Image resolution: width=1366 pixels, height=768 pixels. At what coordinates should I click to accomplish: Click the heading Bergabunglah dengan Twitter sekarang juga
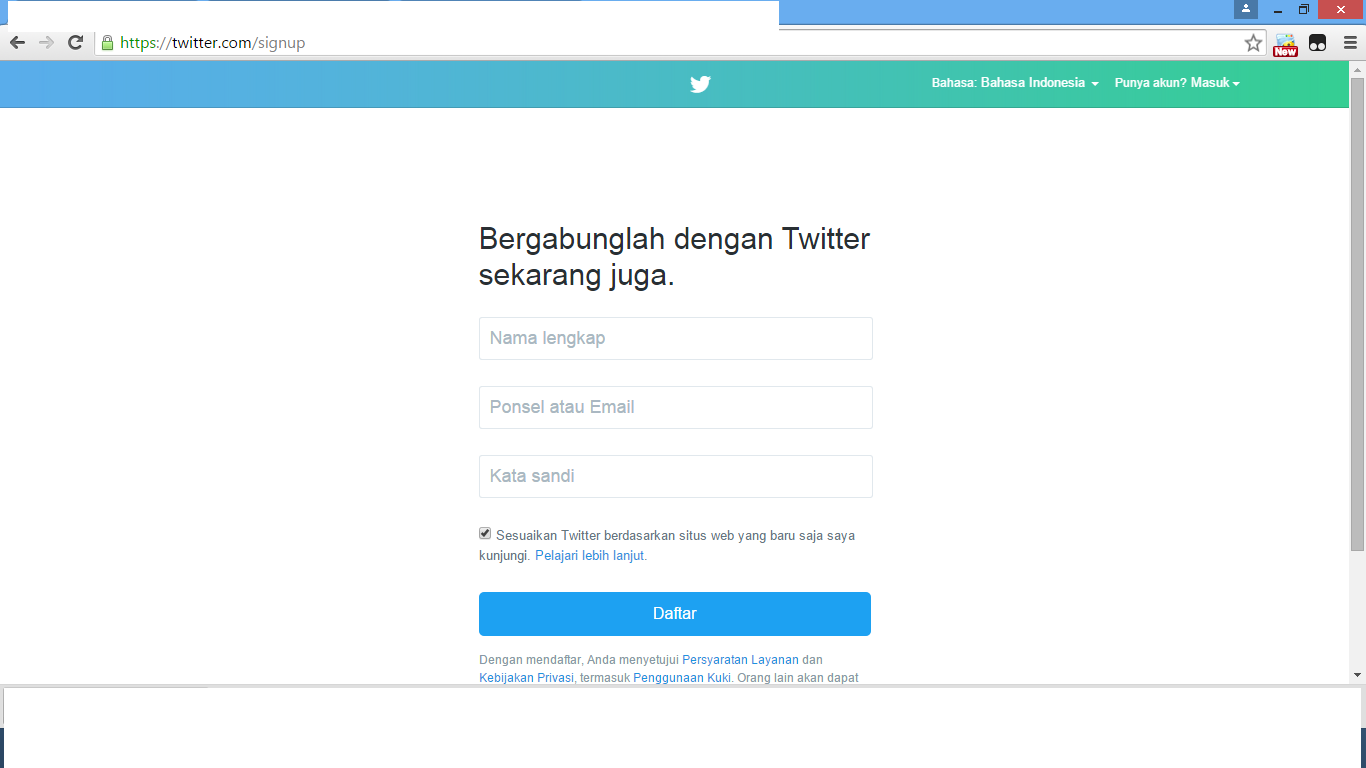pos(675,257)
